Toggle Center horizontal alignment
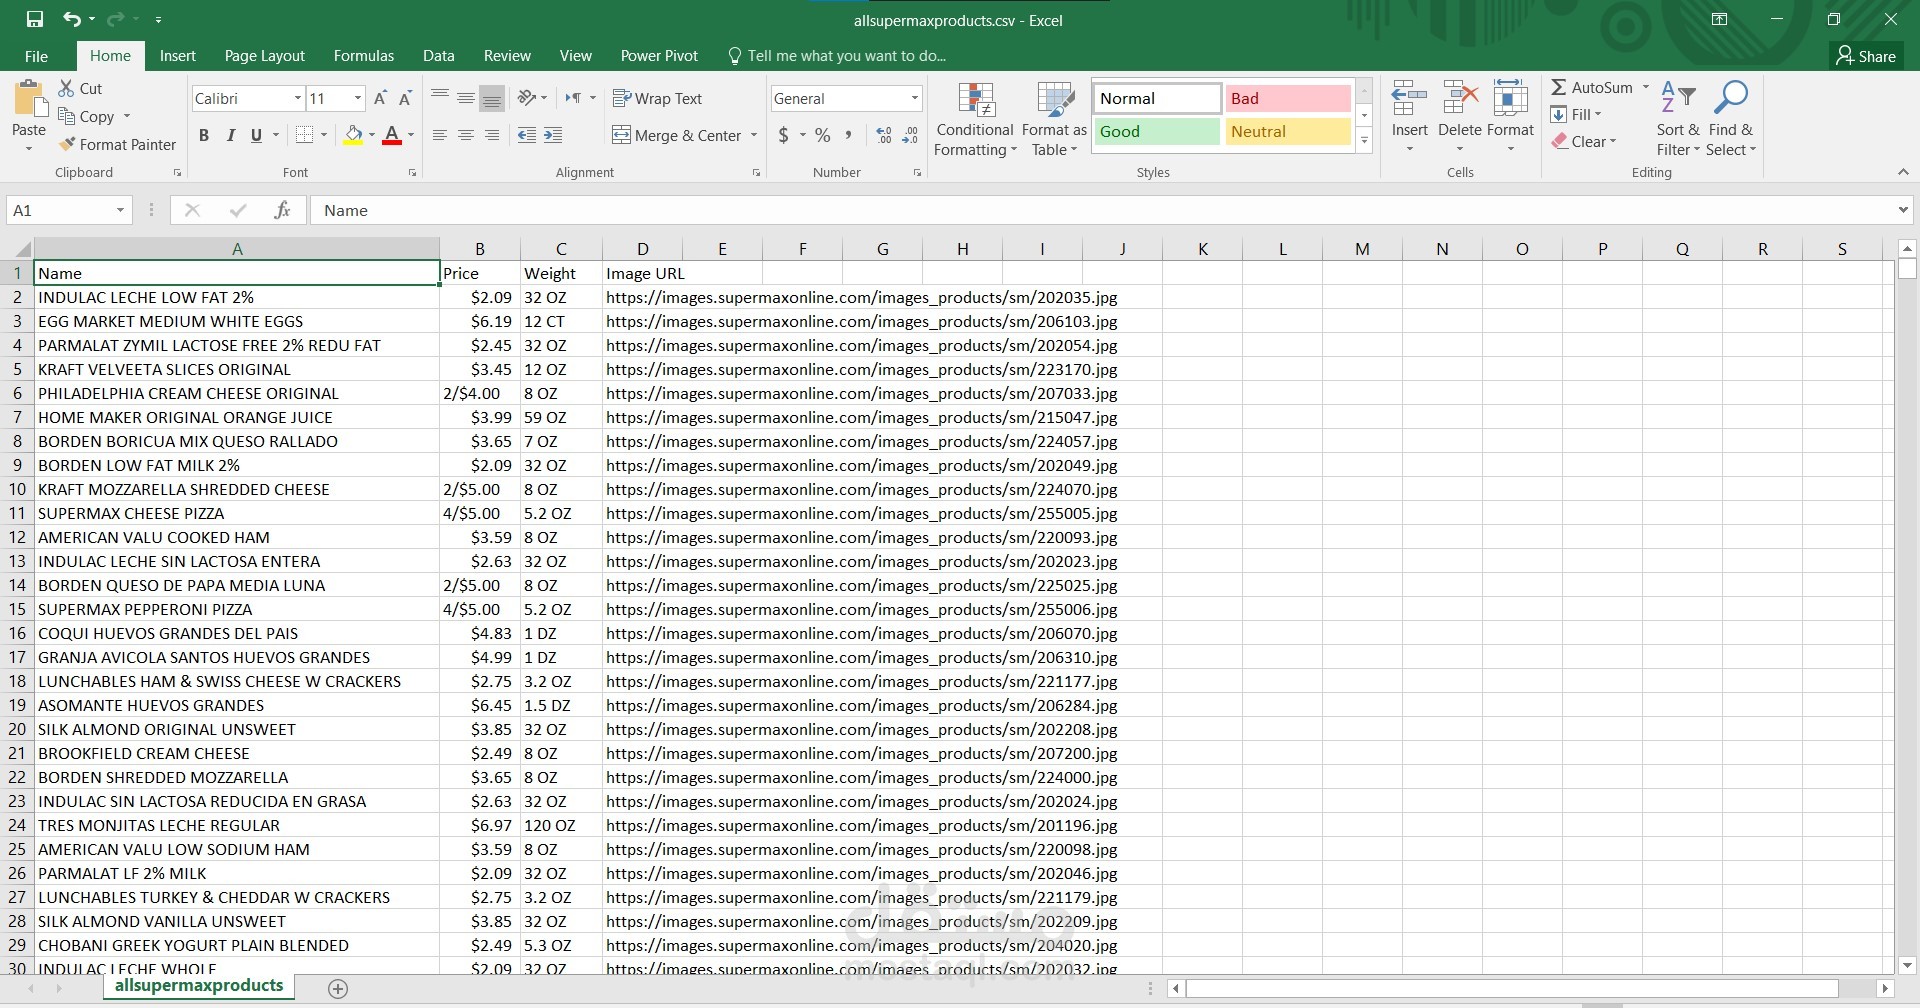Viewport: 1920px width, 1008px height. 465,135
